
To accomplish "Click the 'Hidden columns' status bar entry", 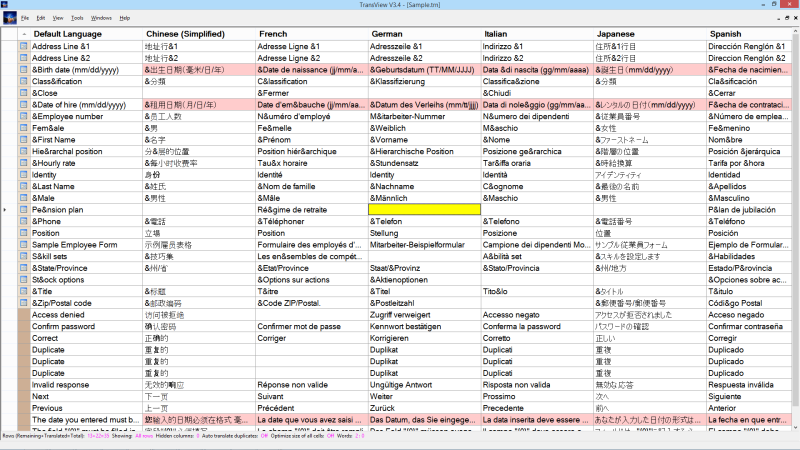I will (178, 436).
